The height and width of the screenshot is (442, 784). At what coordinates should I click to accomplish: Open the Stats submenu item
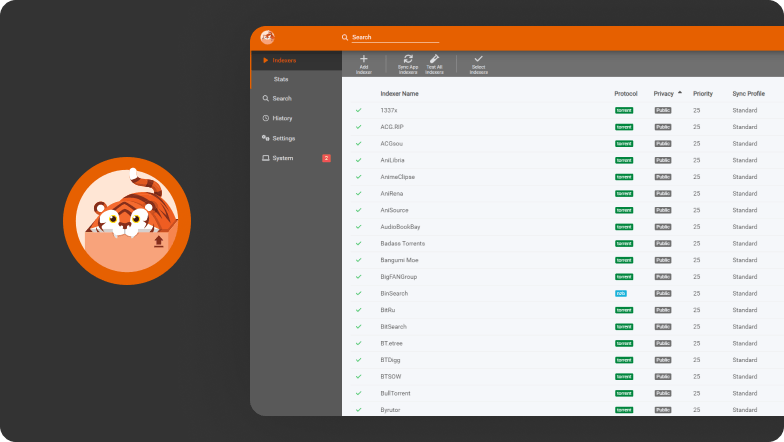281,78
